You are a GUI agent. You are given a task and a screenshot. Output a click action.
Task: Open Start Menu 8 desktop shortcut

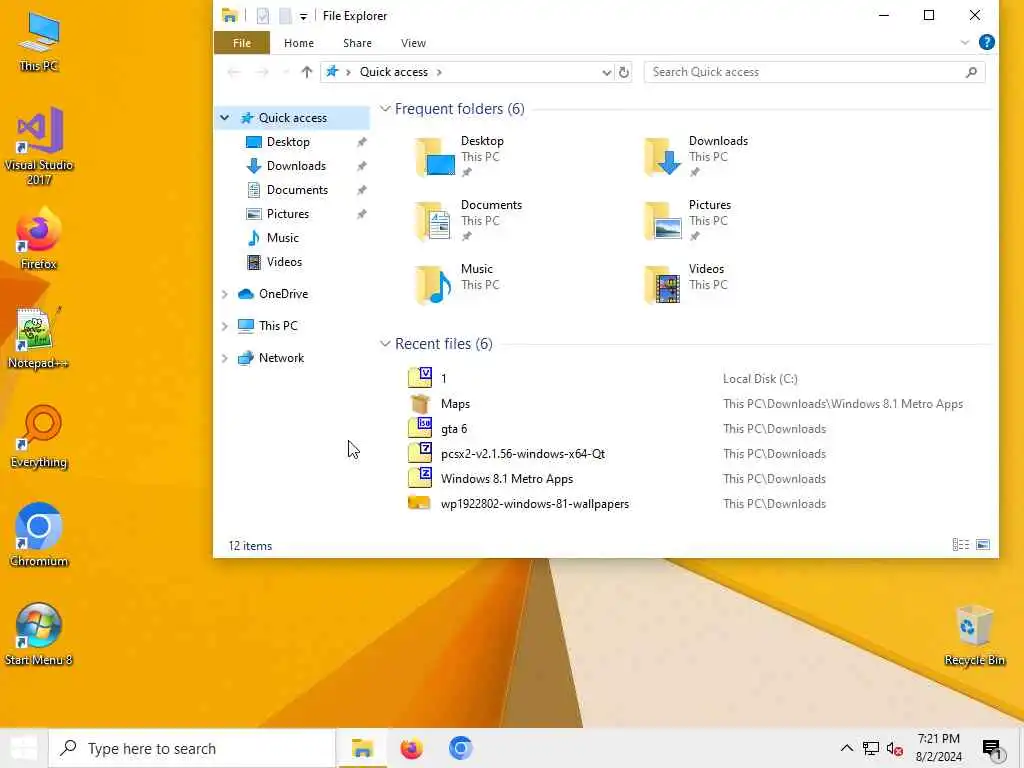click(x=39, y=634)
